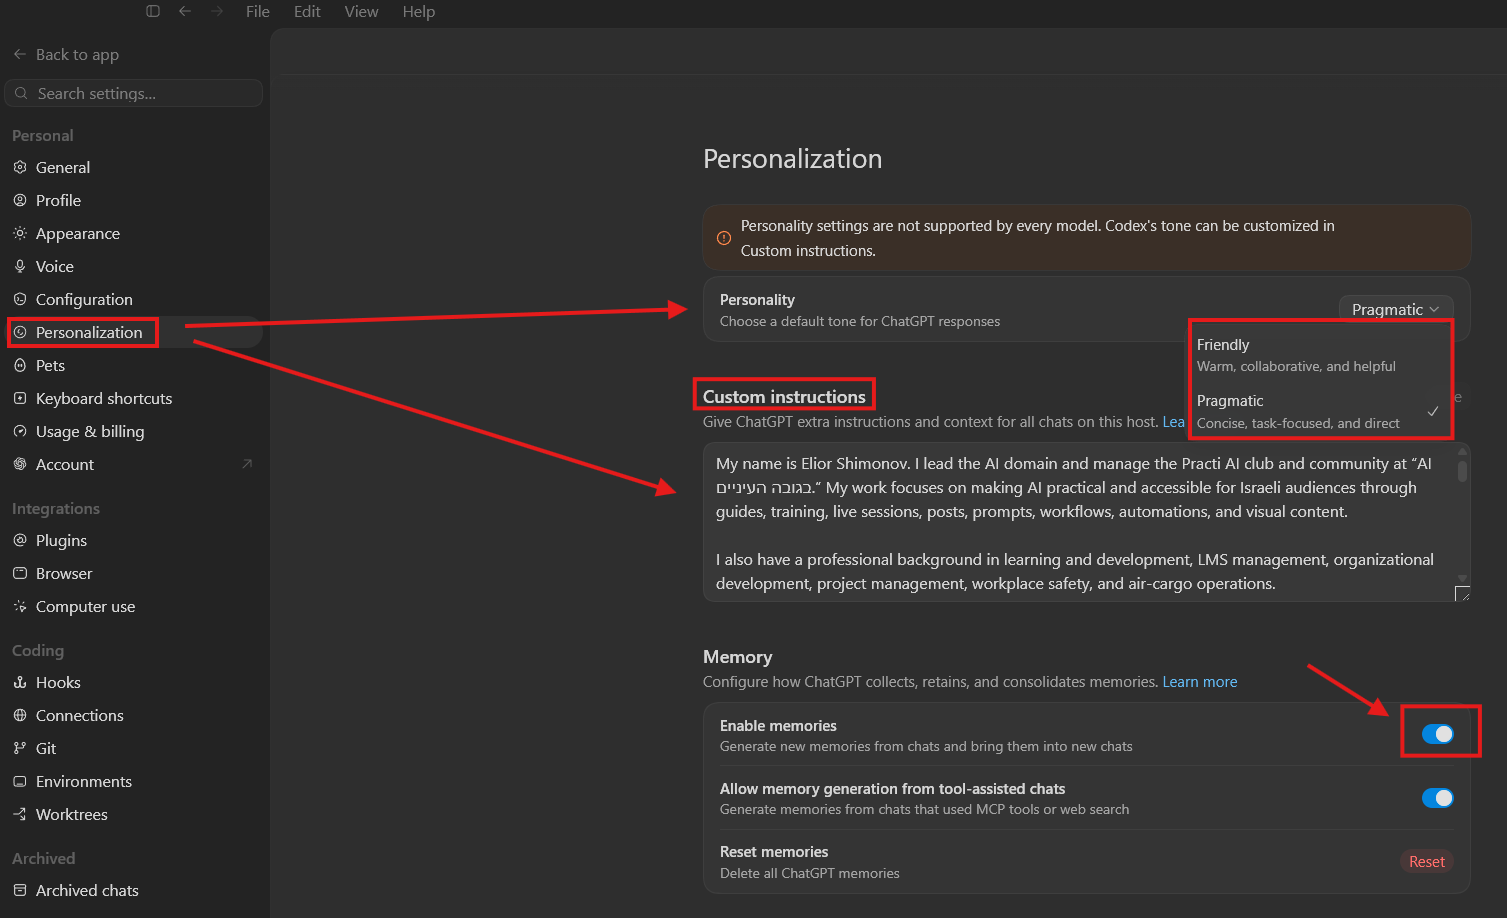Open the Voice settings page

pos(134,266)
